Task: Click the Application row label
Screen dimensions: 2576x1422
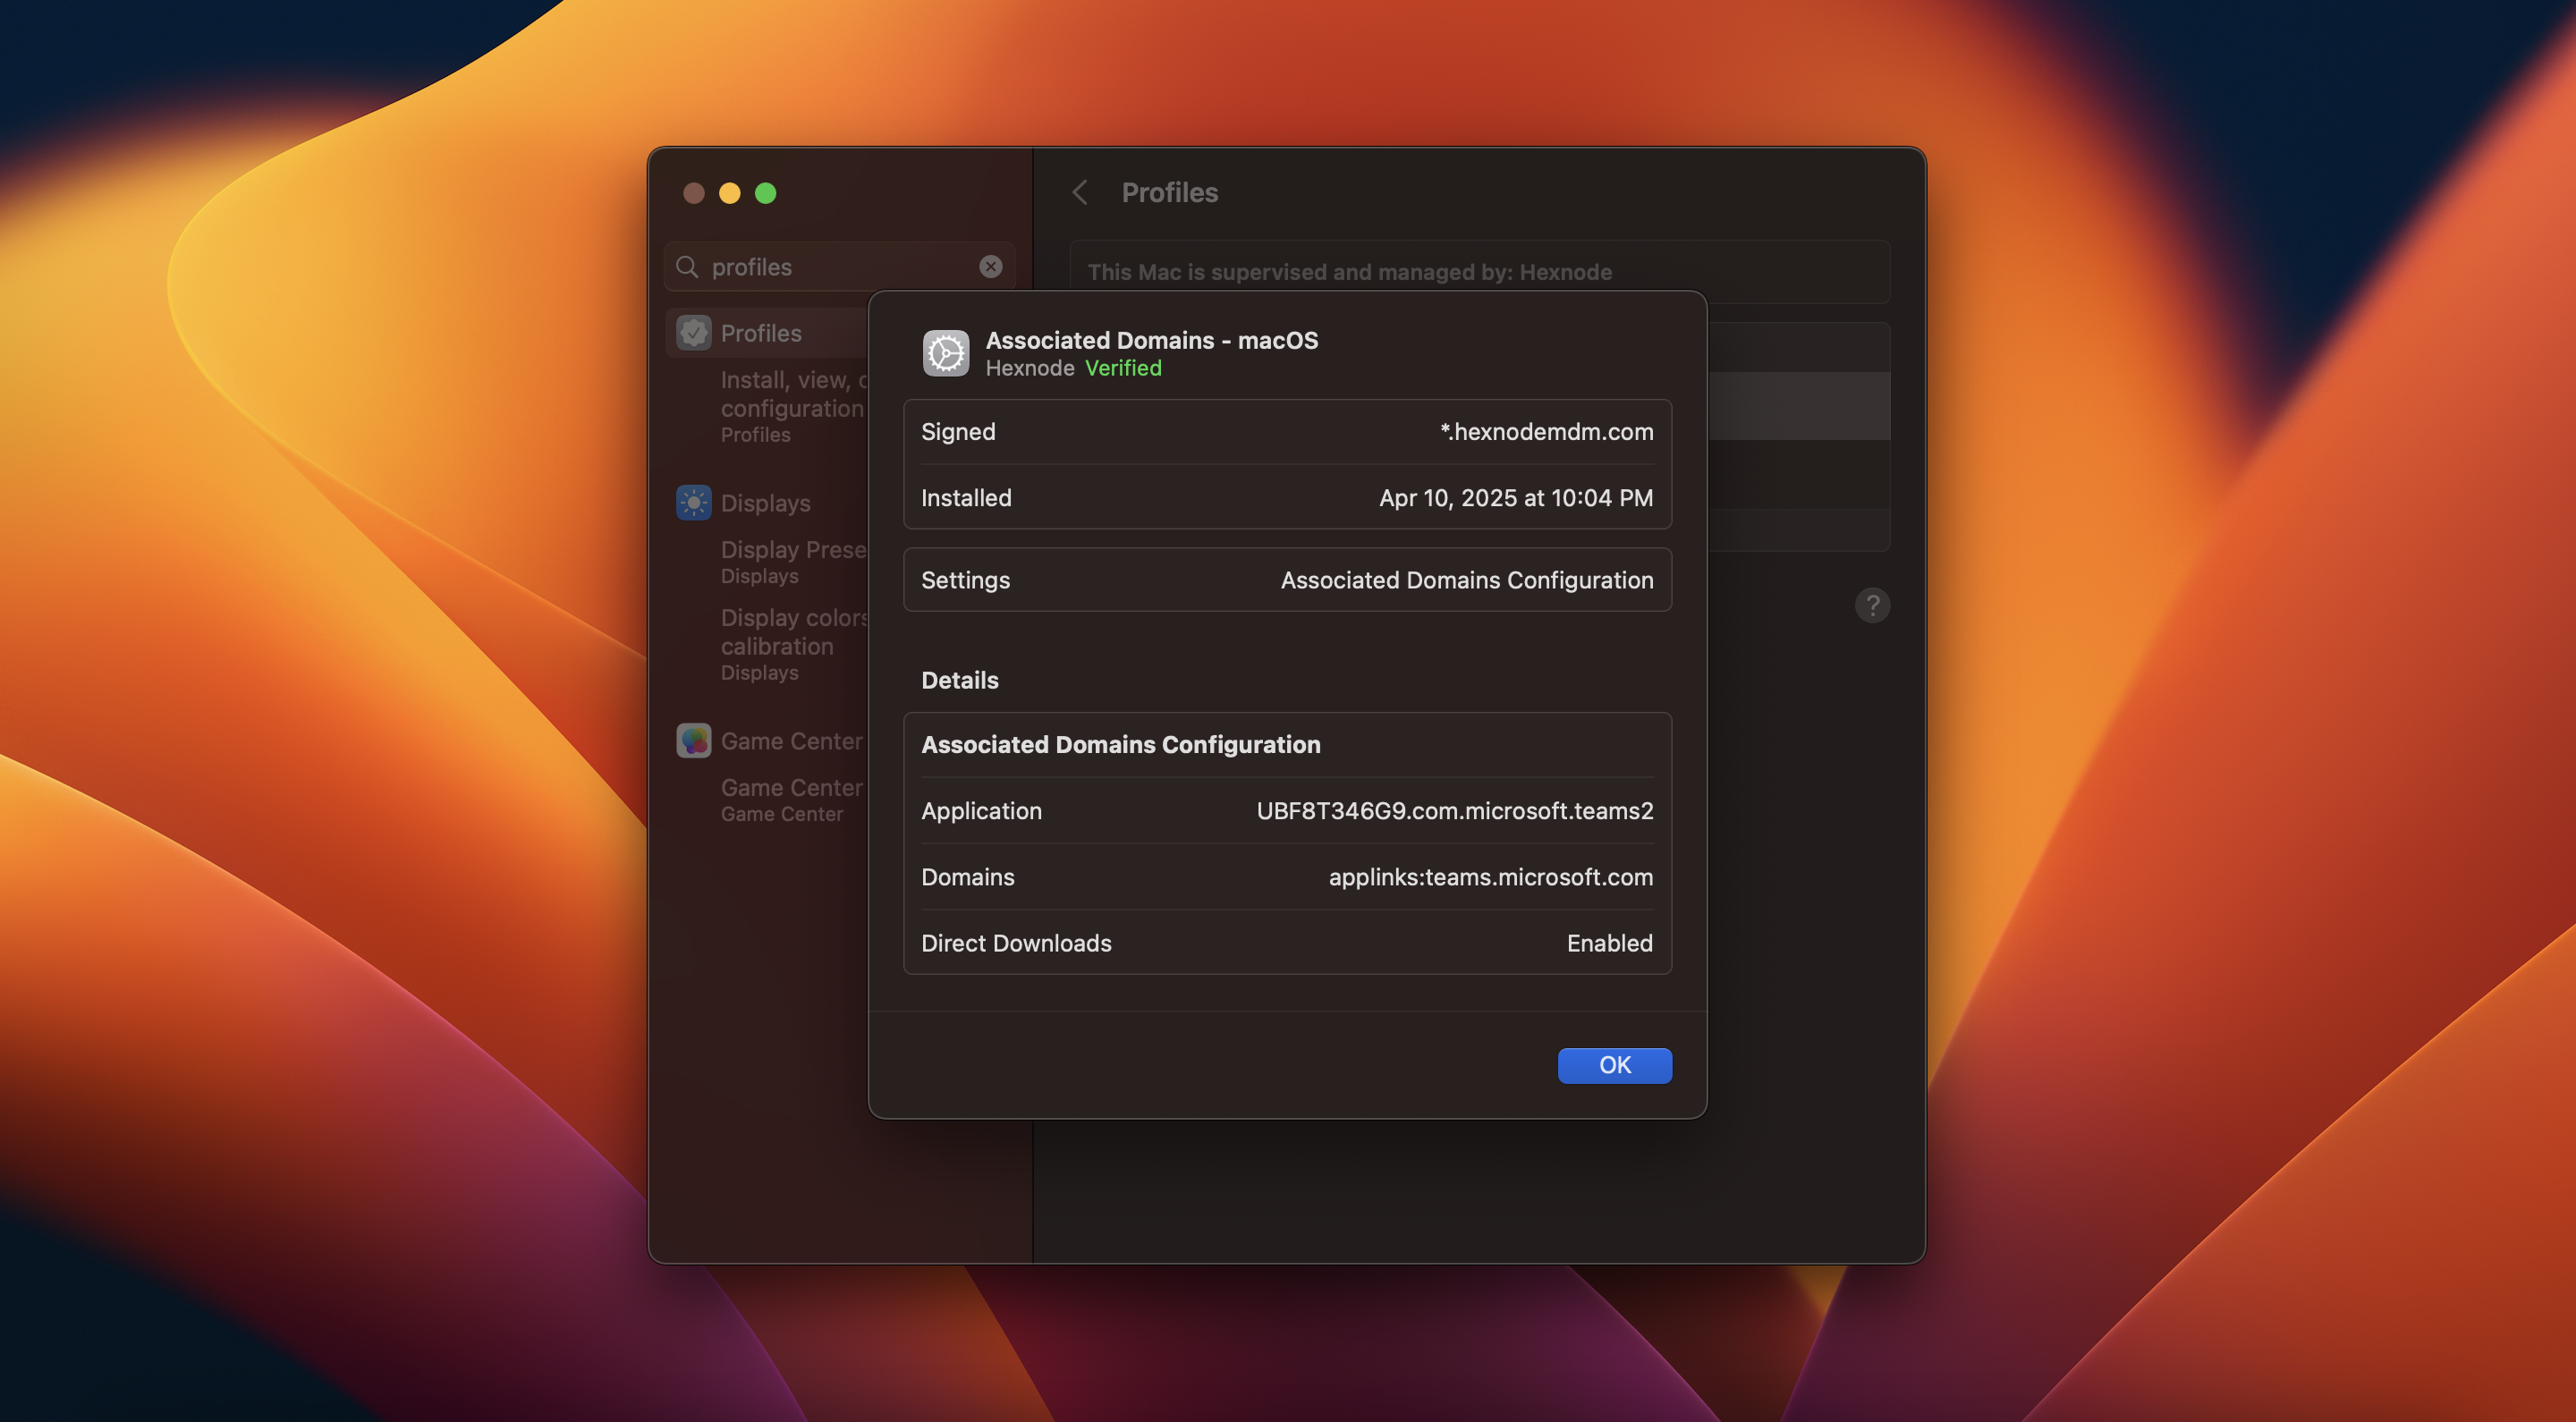Action: tap(981, 811)
